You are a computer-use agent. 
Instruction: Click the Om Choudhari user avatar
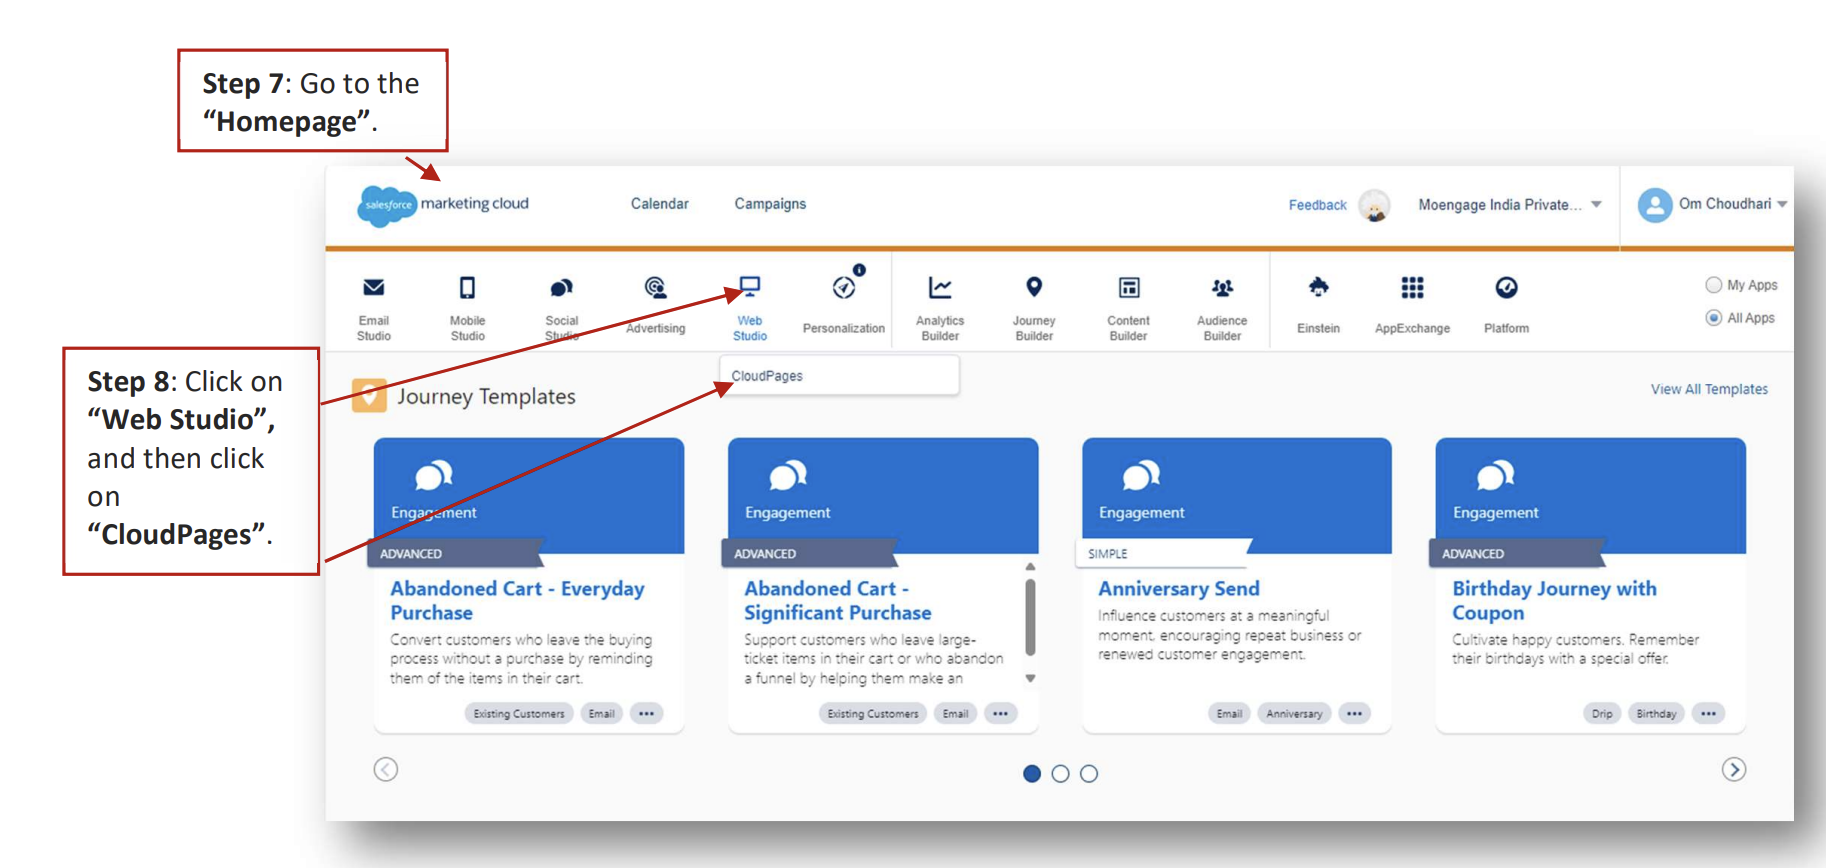point(1655,205)
